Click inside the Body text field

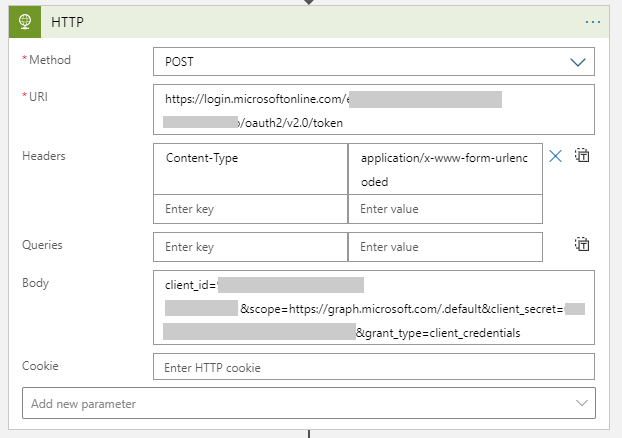374,308
